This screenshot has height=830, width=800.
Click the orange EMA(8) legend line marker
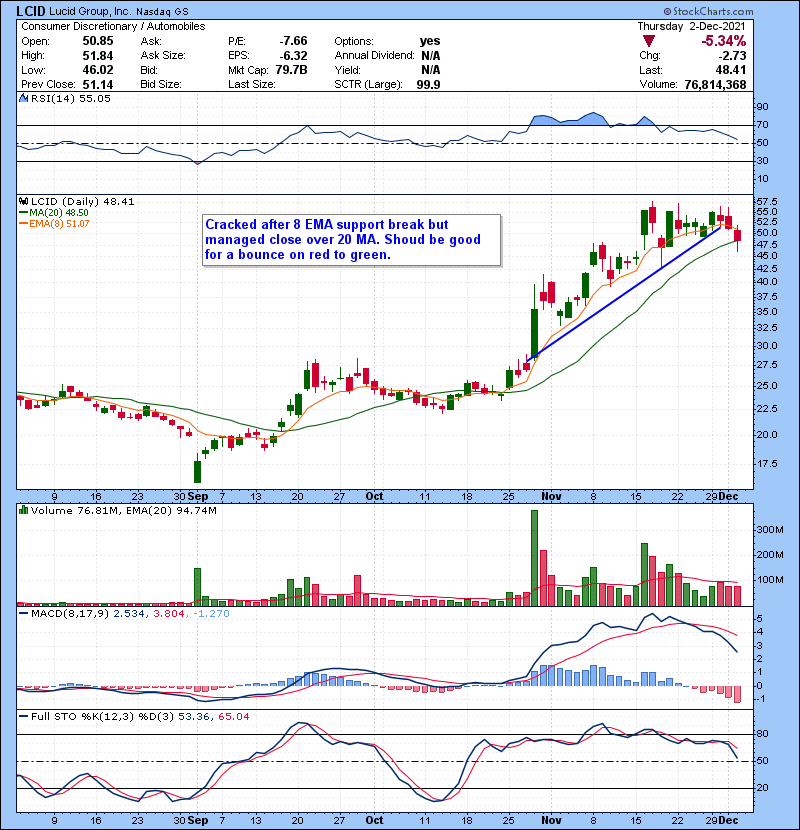[23, 224]
